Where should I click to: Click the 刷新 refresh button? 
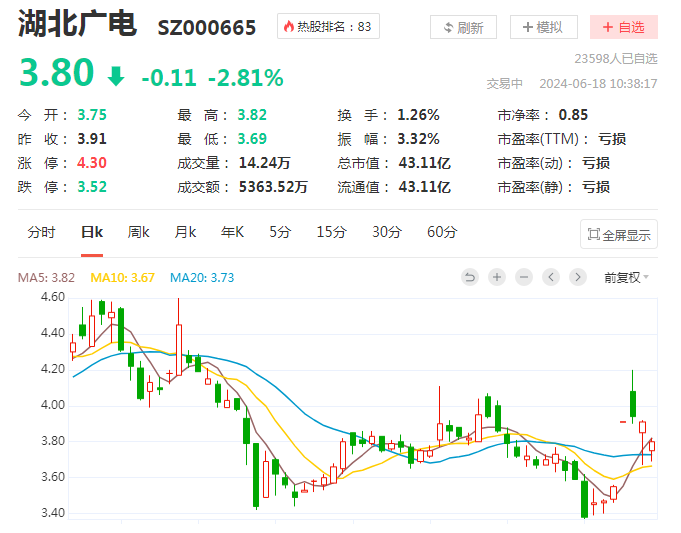(x=464, y=27)
